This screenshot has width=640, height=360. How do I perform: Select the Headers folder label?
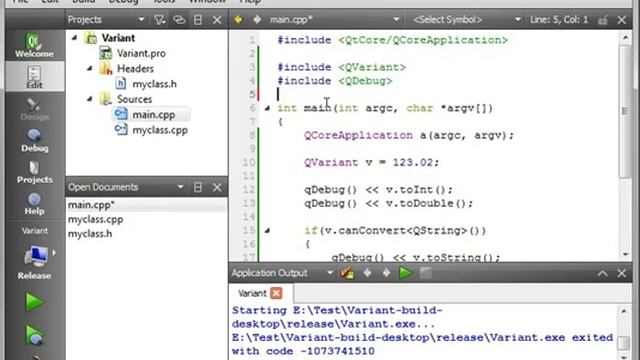coord(135,69)
